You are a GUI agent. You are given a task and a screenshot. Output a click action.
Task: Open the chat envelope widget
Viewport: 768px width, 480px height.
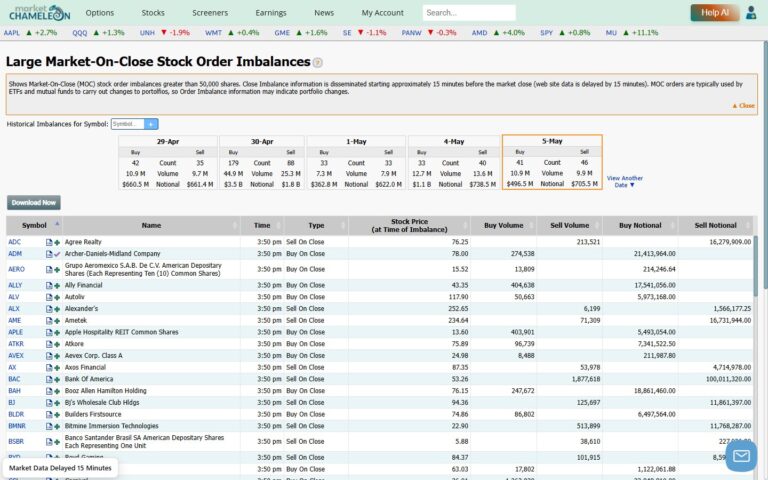tap(741, 456)
